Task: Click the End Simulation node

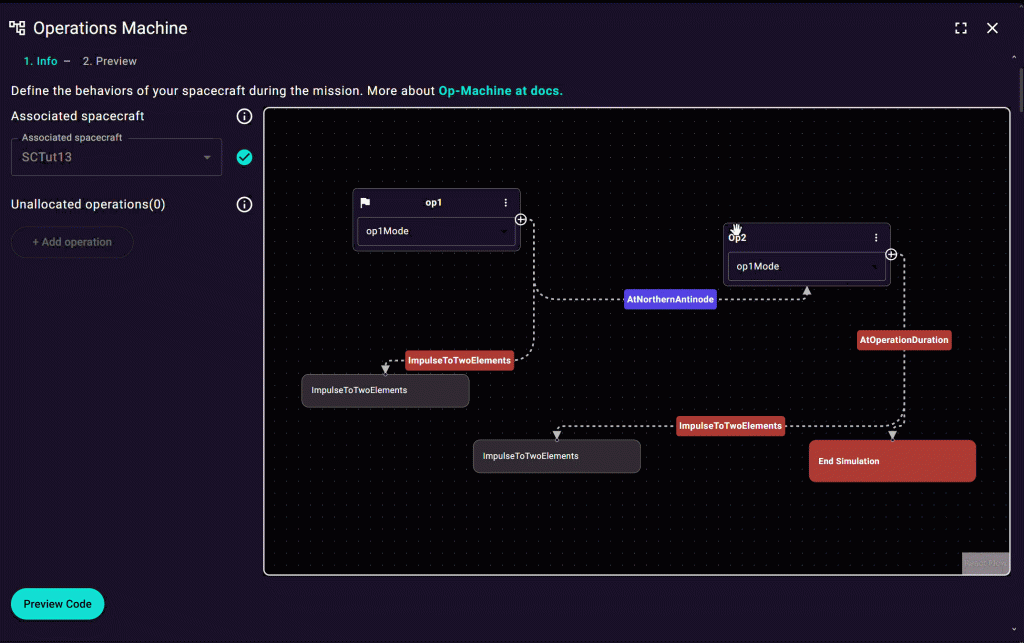Action: click(x=891, y=461)
